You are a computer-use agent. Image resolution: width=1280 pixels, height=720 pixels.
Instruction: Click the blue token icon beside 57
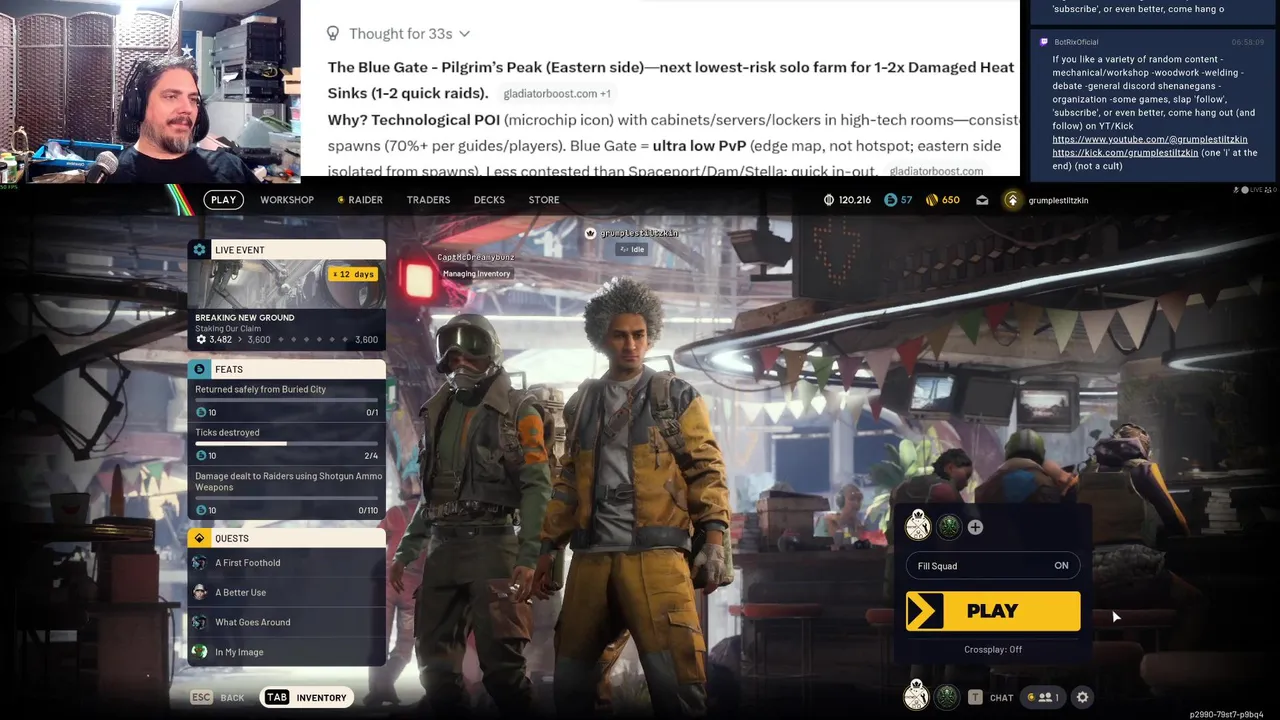tap(891, 200)
